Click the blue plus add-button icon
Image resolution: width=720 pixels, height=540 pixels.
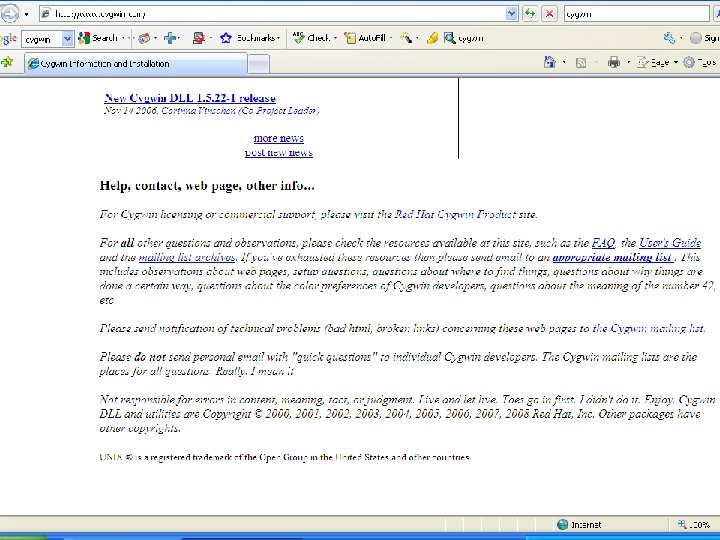click(170, 38)
